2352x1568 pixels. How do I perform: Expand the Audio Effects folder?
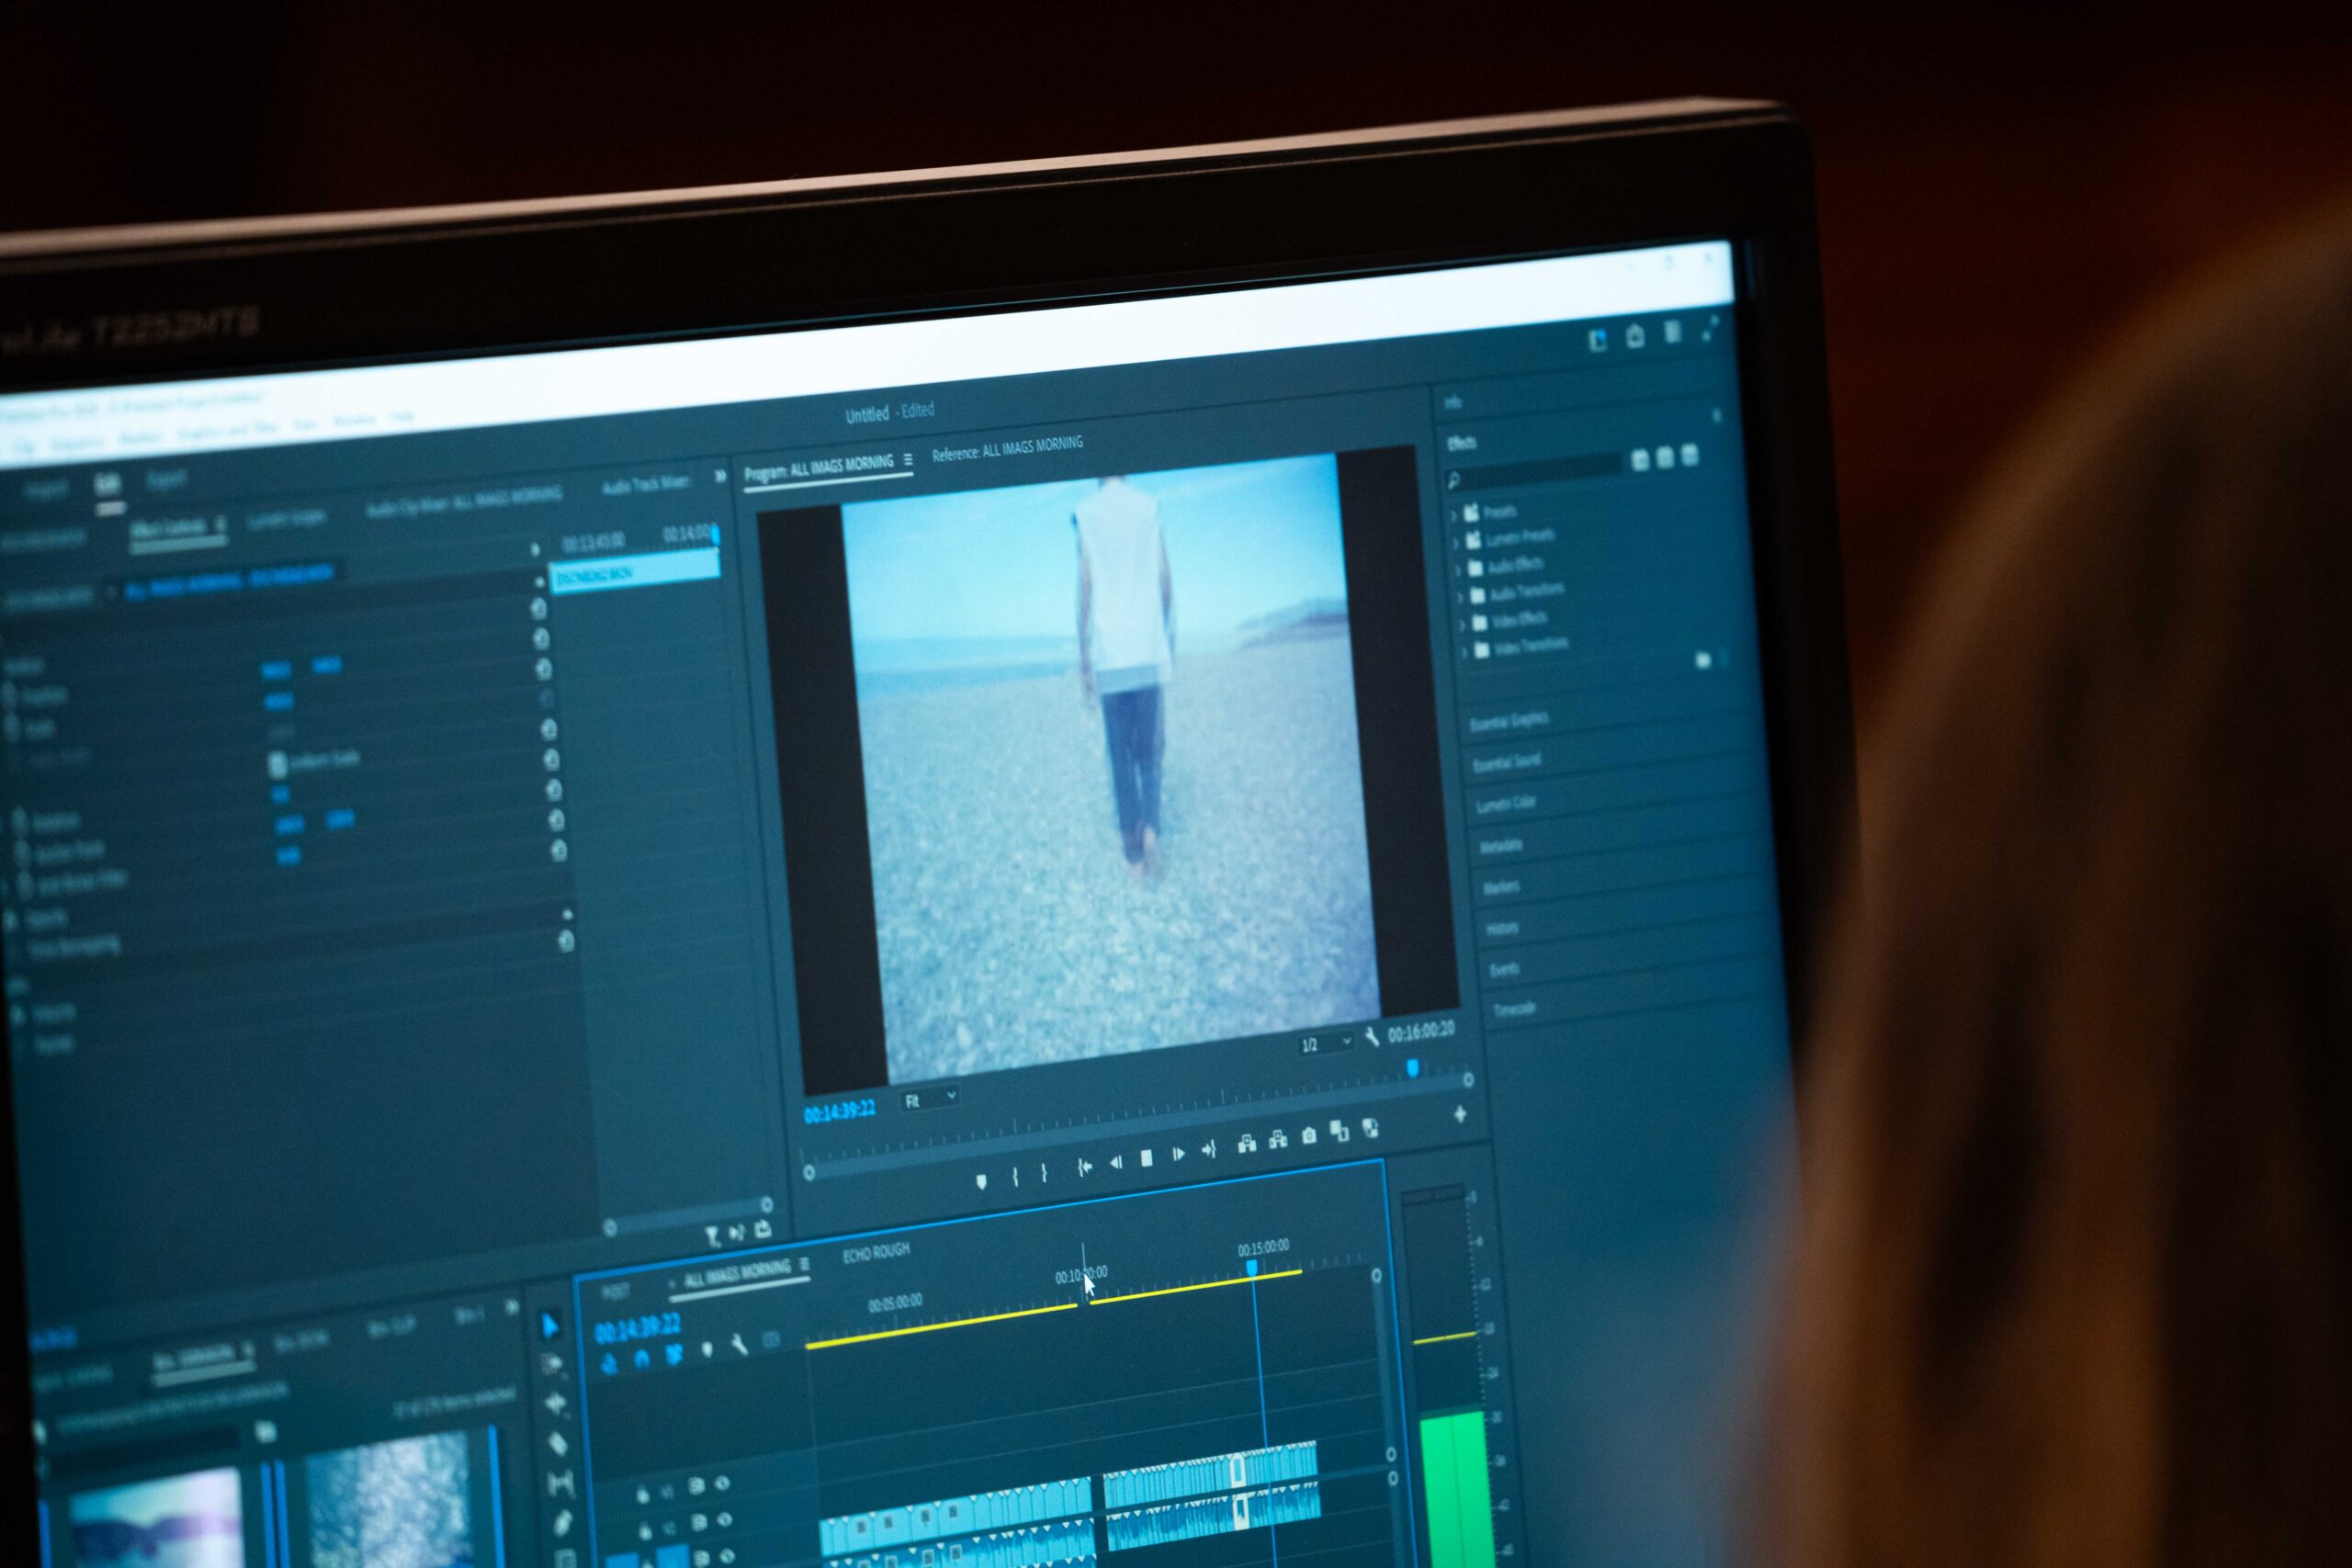tap(1458, 570)
